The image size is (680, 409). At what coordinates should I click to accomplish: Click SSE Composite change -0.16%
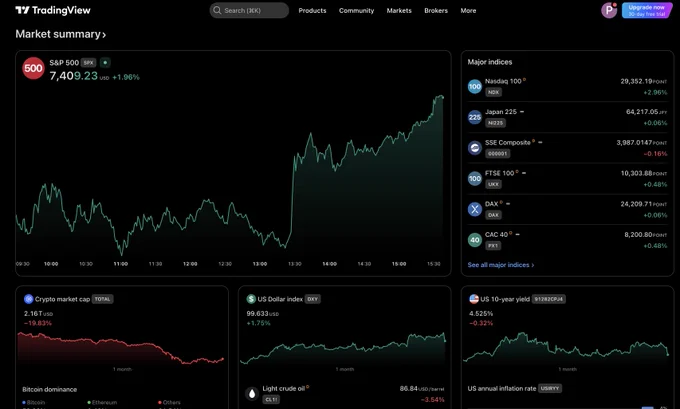pos(655,154)
